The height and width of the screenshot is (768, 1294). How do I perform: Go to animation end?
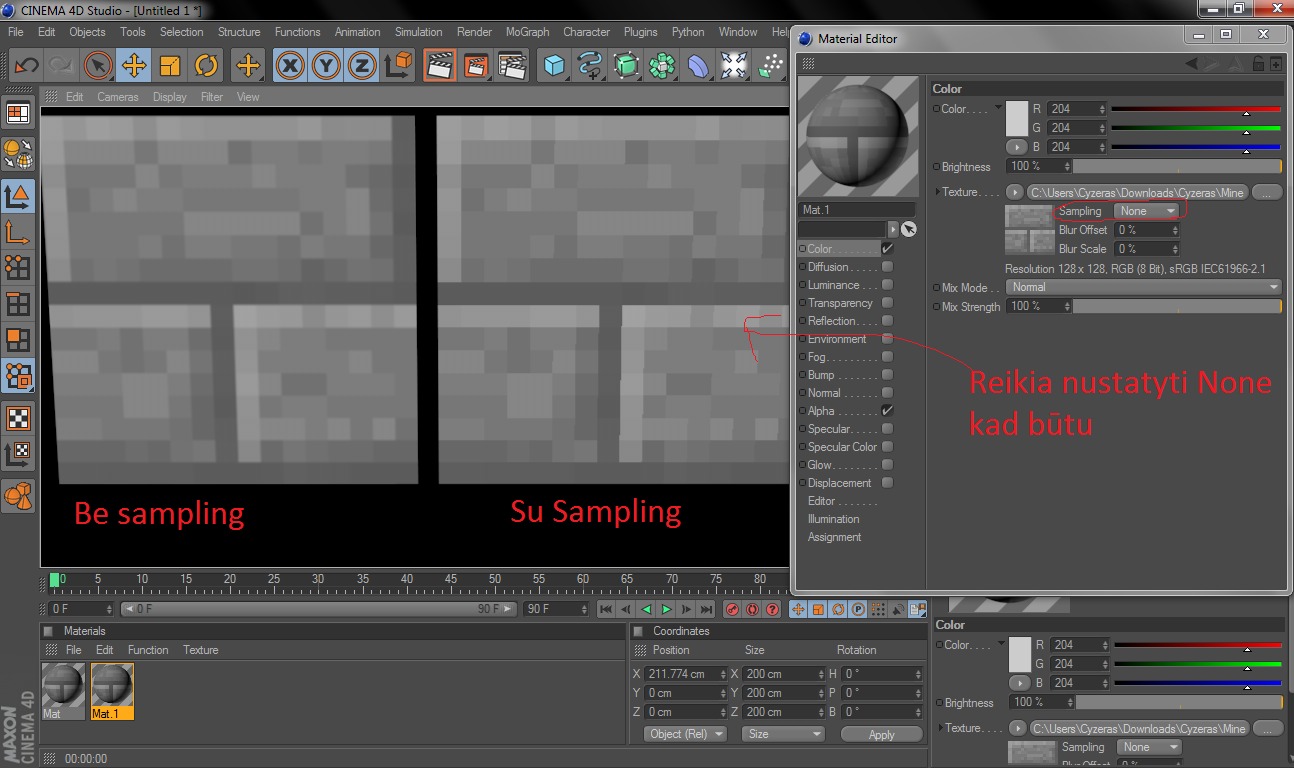707,609
